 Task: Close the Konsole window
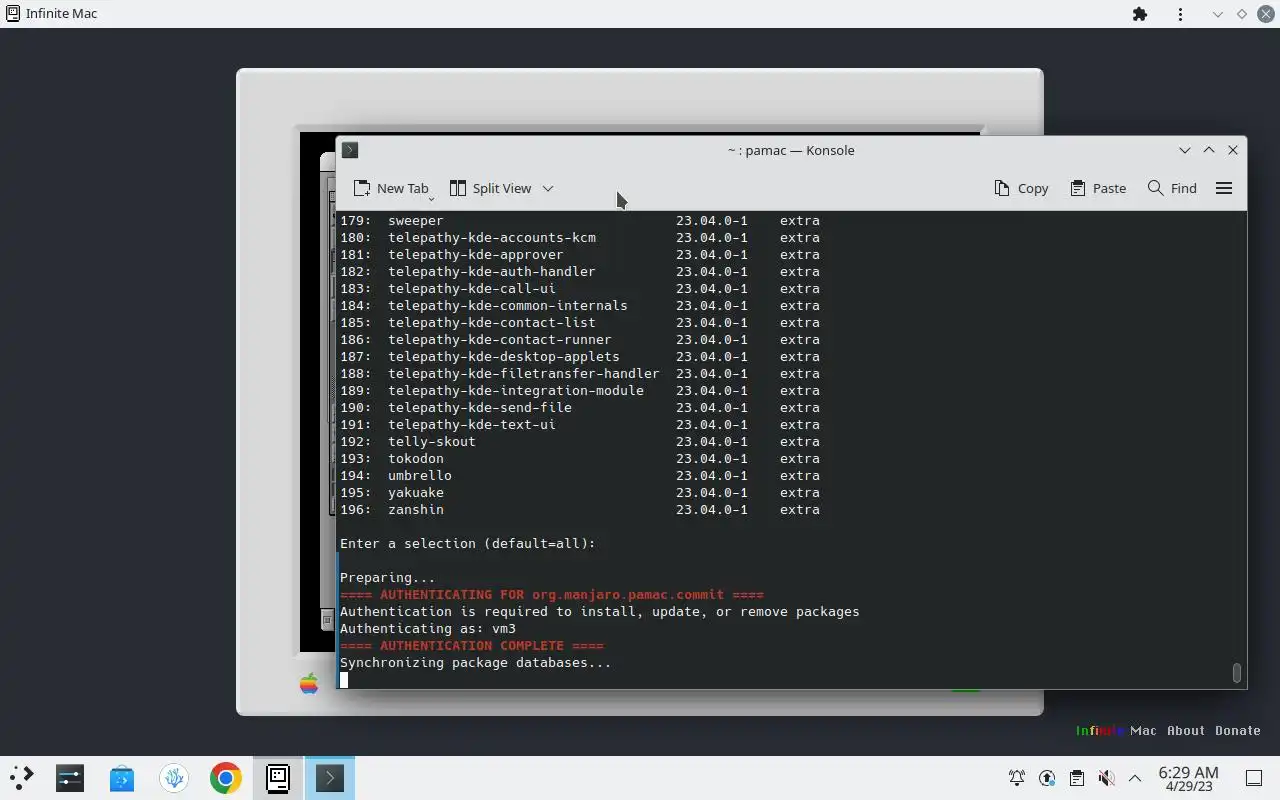click(x=1233, y=150)
